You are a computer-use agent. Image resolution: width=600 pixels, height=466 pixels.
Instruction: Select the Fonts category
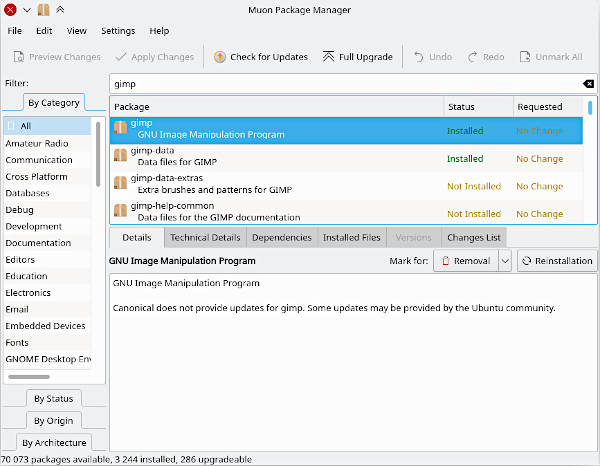point(47,343)
